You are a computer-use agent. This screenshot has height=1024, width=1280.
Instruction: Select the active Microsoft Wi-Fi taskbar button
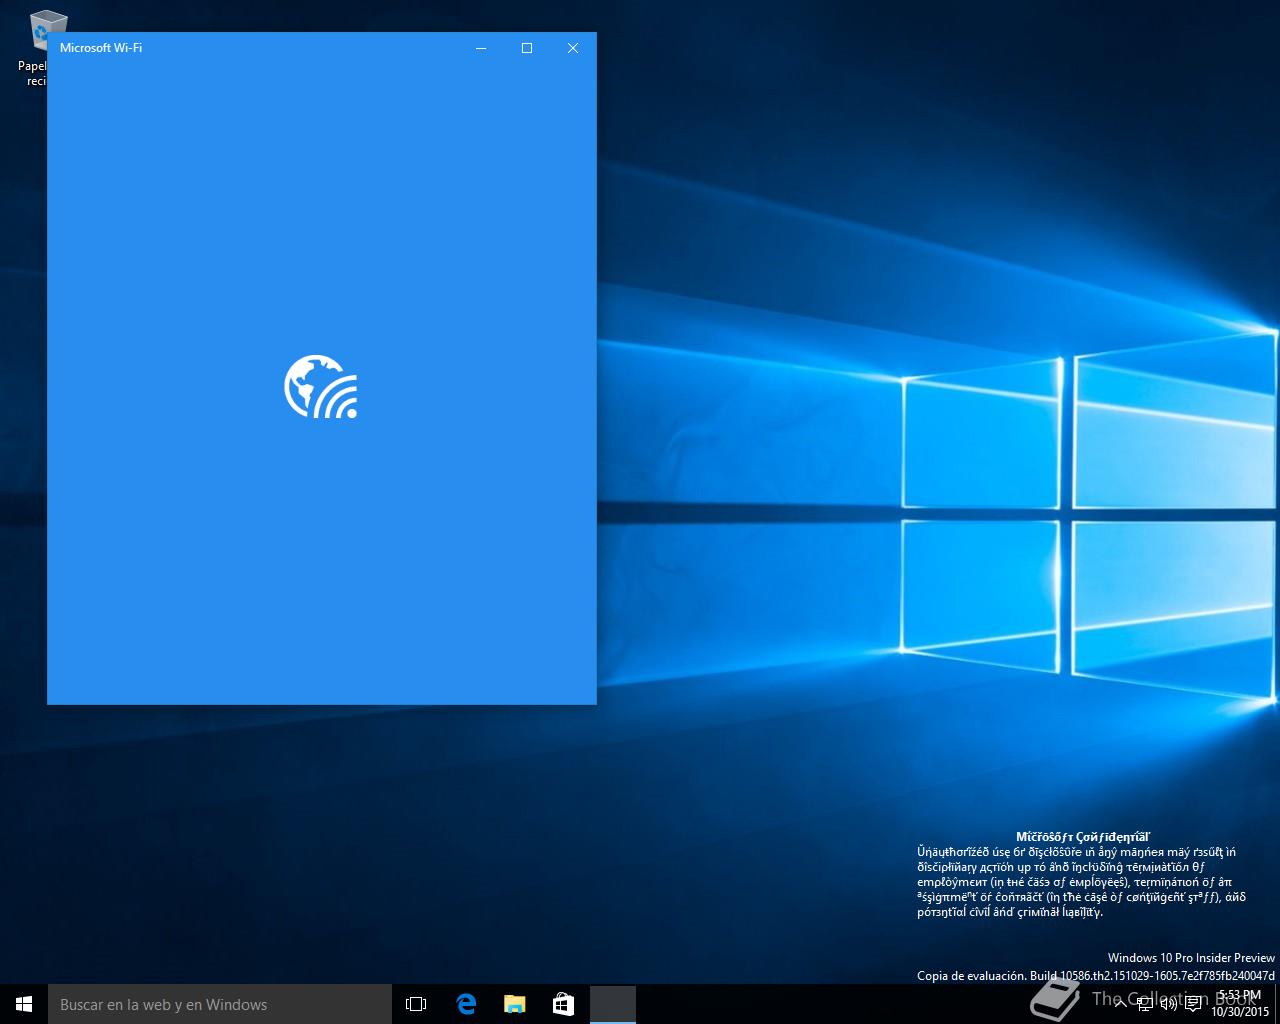coord(612,1004)
